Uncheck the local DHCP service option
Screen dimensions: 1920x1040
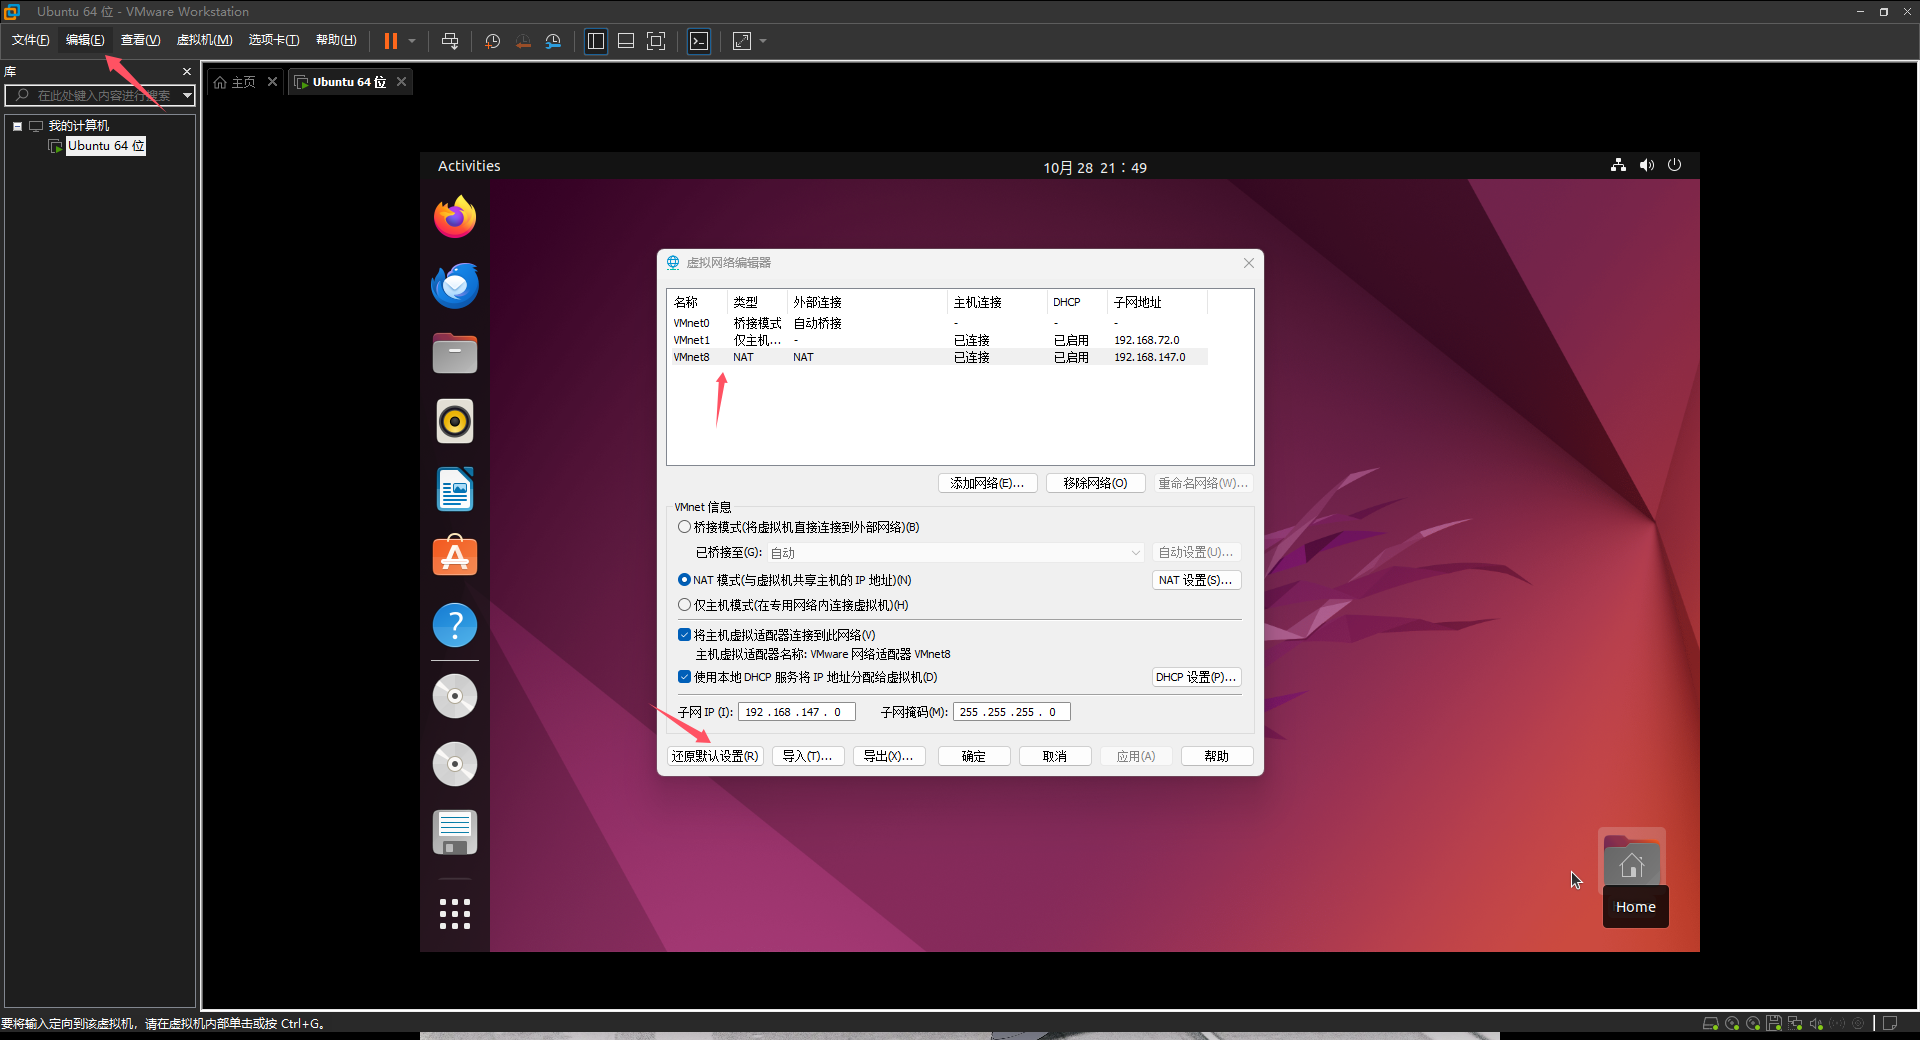(x=685, y=677)
